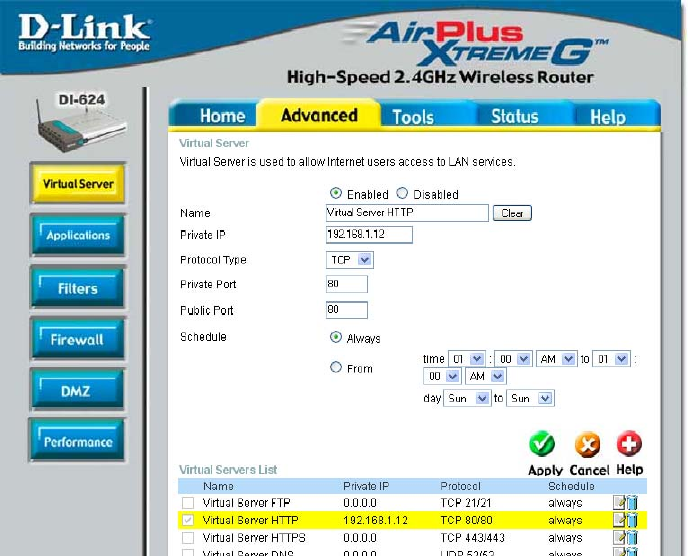Select the Enabled radio button

336,193
